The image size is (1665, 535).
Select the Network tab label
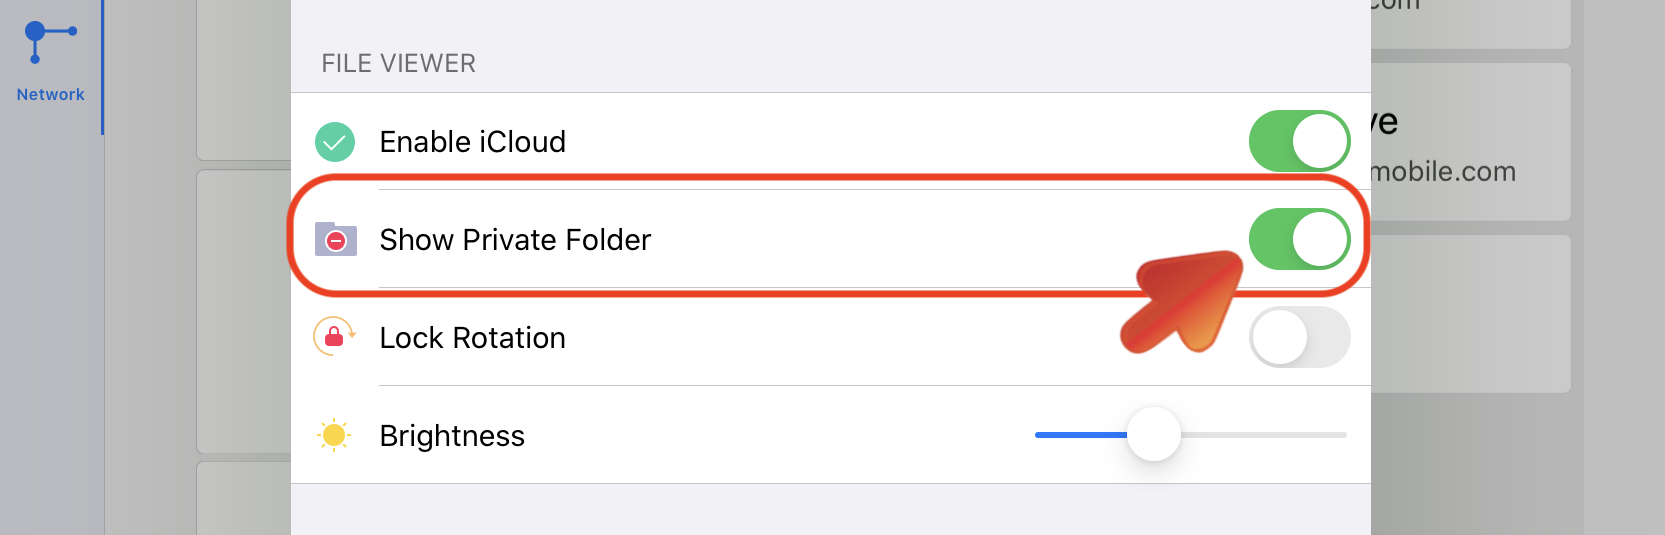(x=50, y=94)
